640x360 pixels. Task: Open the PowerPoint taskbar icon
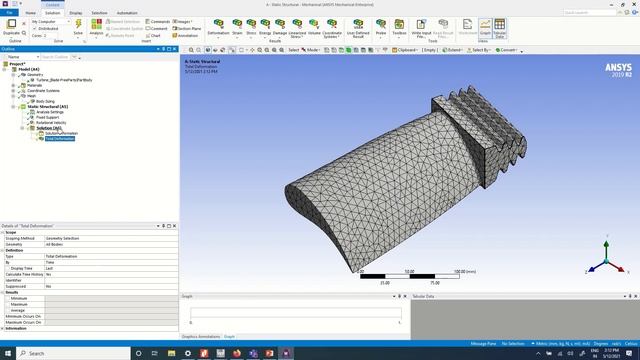(x=269, y=353)
